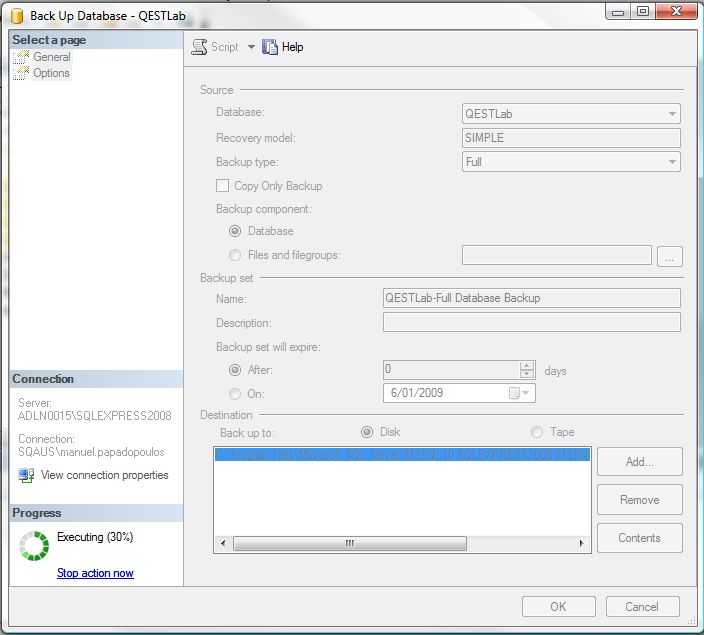The image size is (704, 635).
Task: Select the Options page icon
Action: [22, 73]
